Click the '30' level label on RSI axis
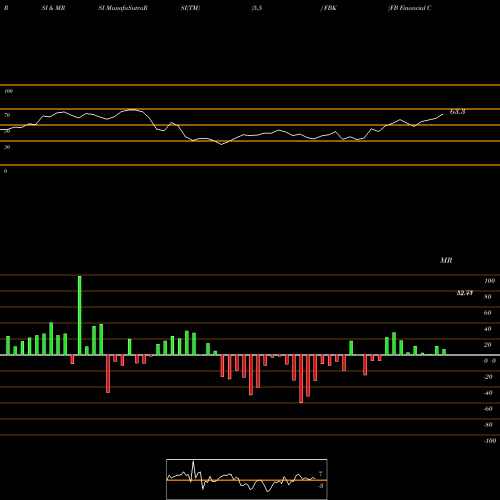The height and width of the screenshot is (500, 500). pyautogui.click(x=7, y=147)
